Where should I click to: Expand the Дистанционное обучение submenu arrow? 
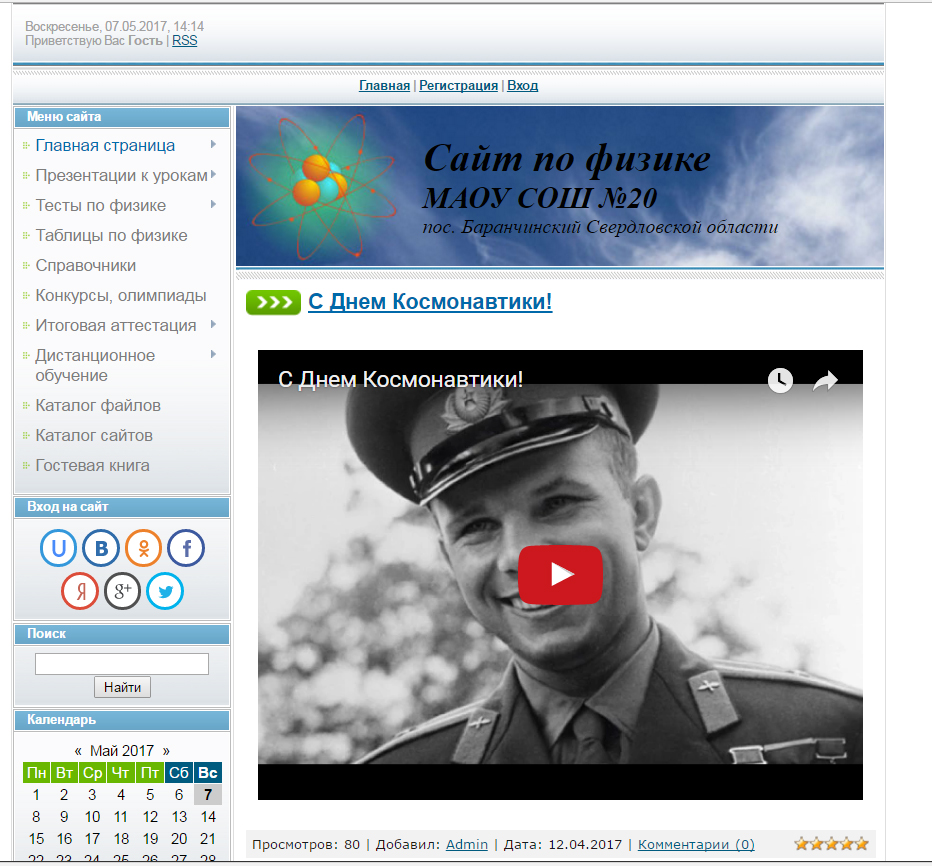click(213, 354)
